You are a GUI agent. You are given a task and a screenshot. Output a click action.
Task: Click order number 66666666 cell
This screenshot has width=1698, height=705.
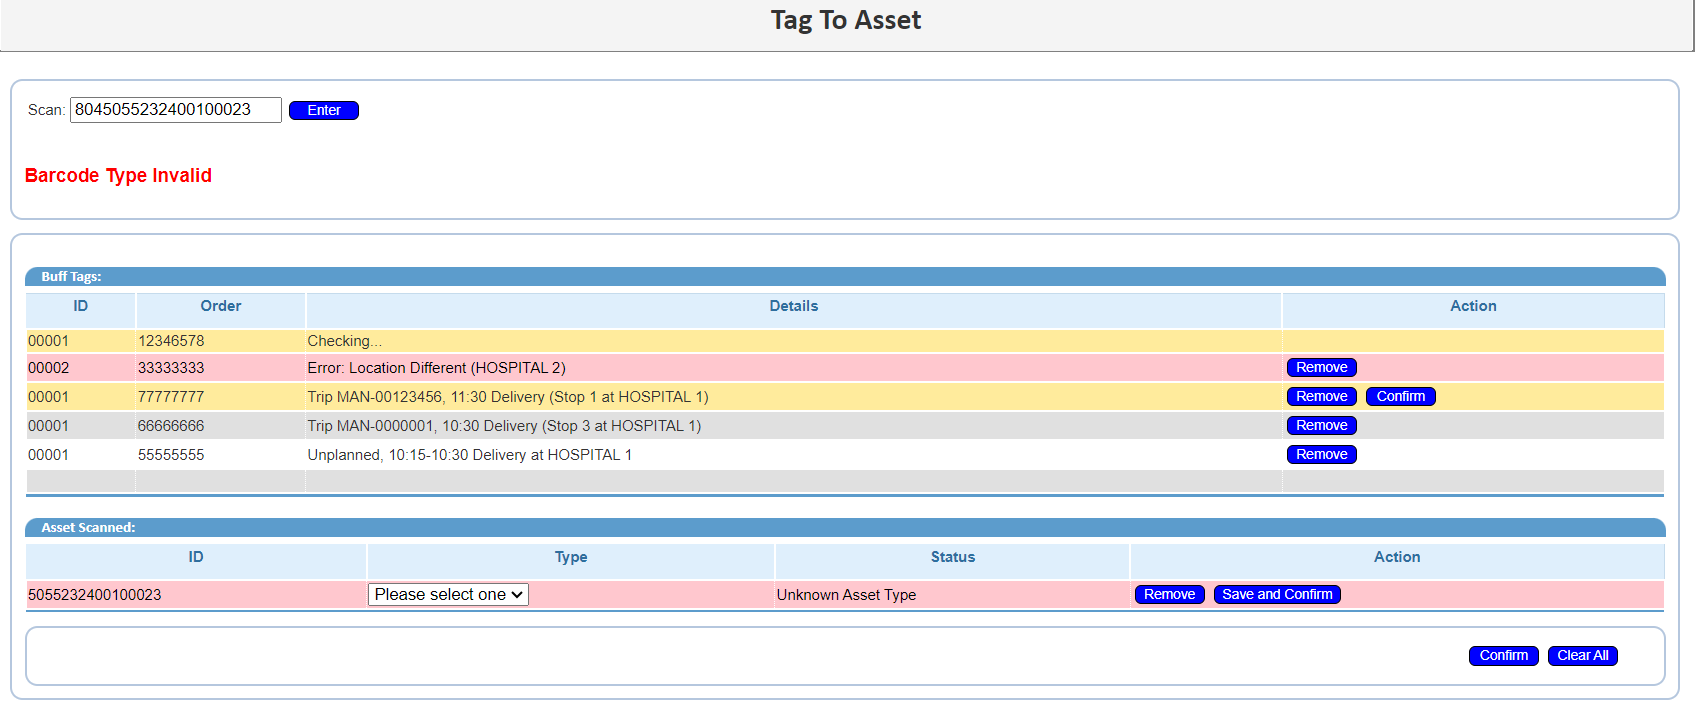click(x=220, y=426)
